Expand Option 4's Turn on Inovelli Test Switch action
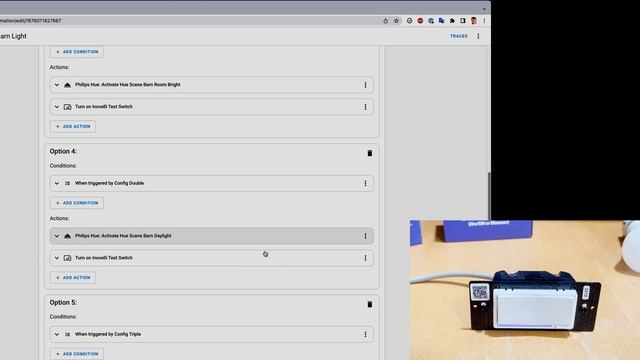The width and height of the screenshot is (640, 360). [57, 258]
